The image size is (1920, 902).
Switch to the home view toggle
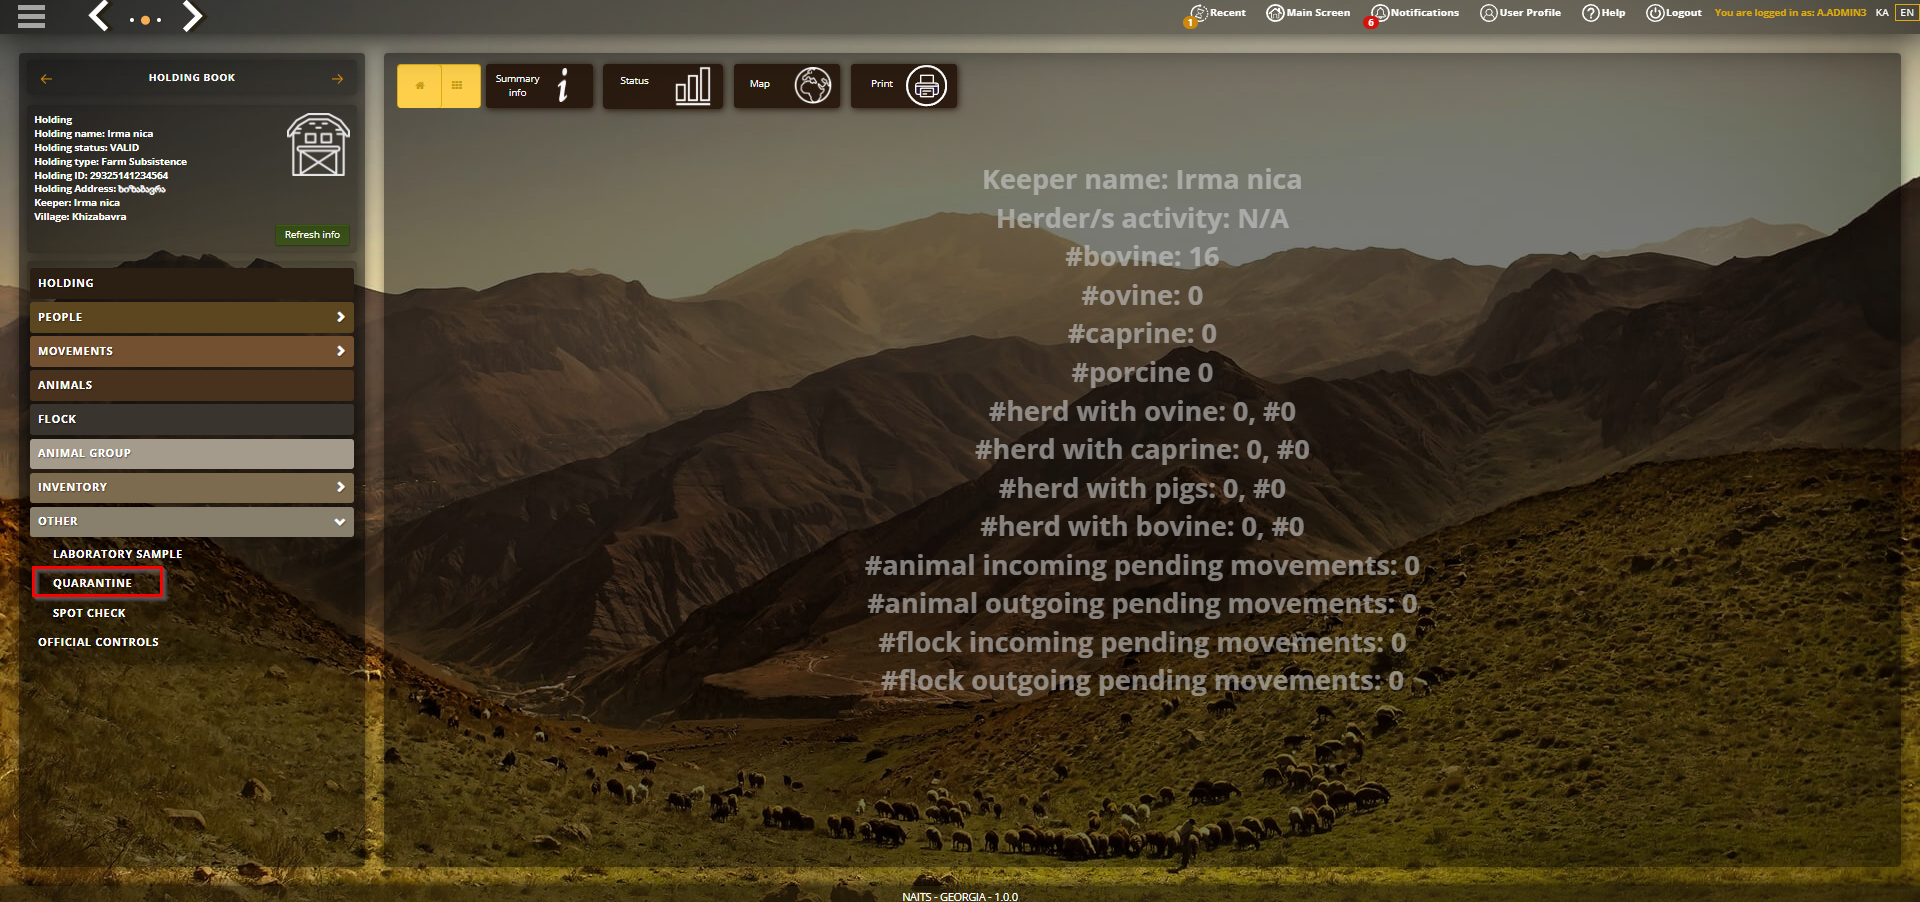[419, 86]
